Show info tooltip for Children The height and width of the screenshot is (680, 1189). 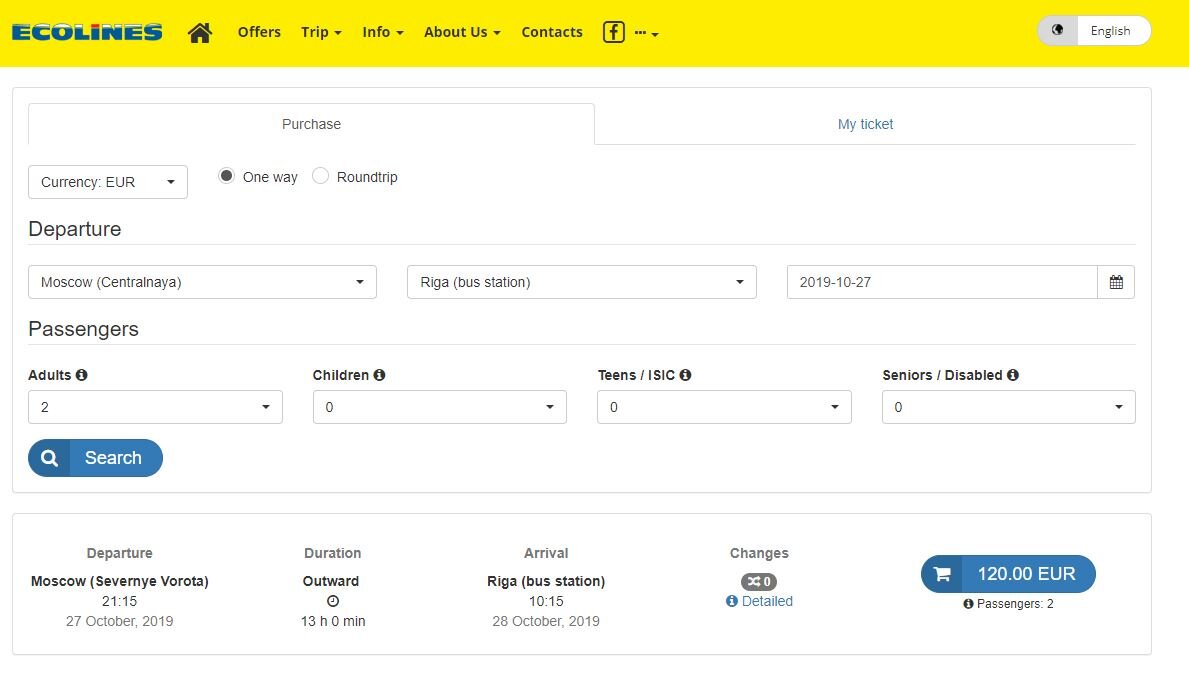pyautogui.click(x=379, y=374)
